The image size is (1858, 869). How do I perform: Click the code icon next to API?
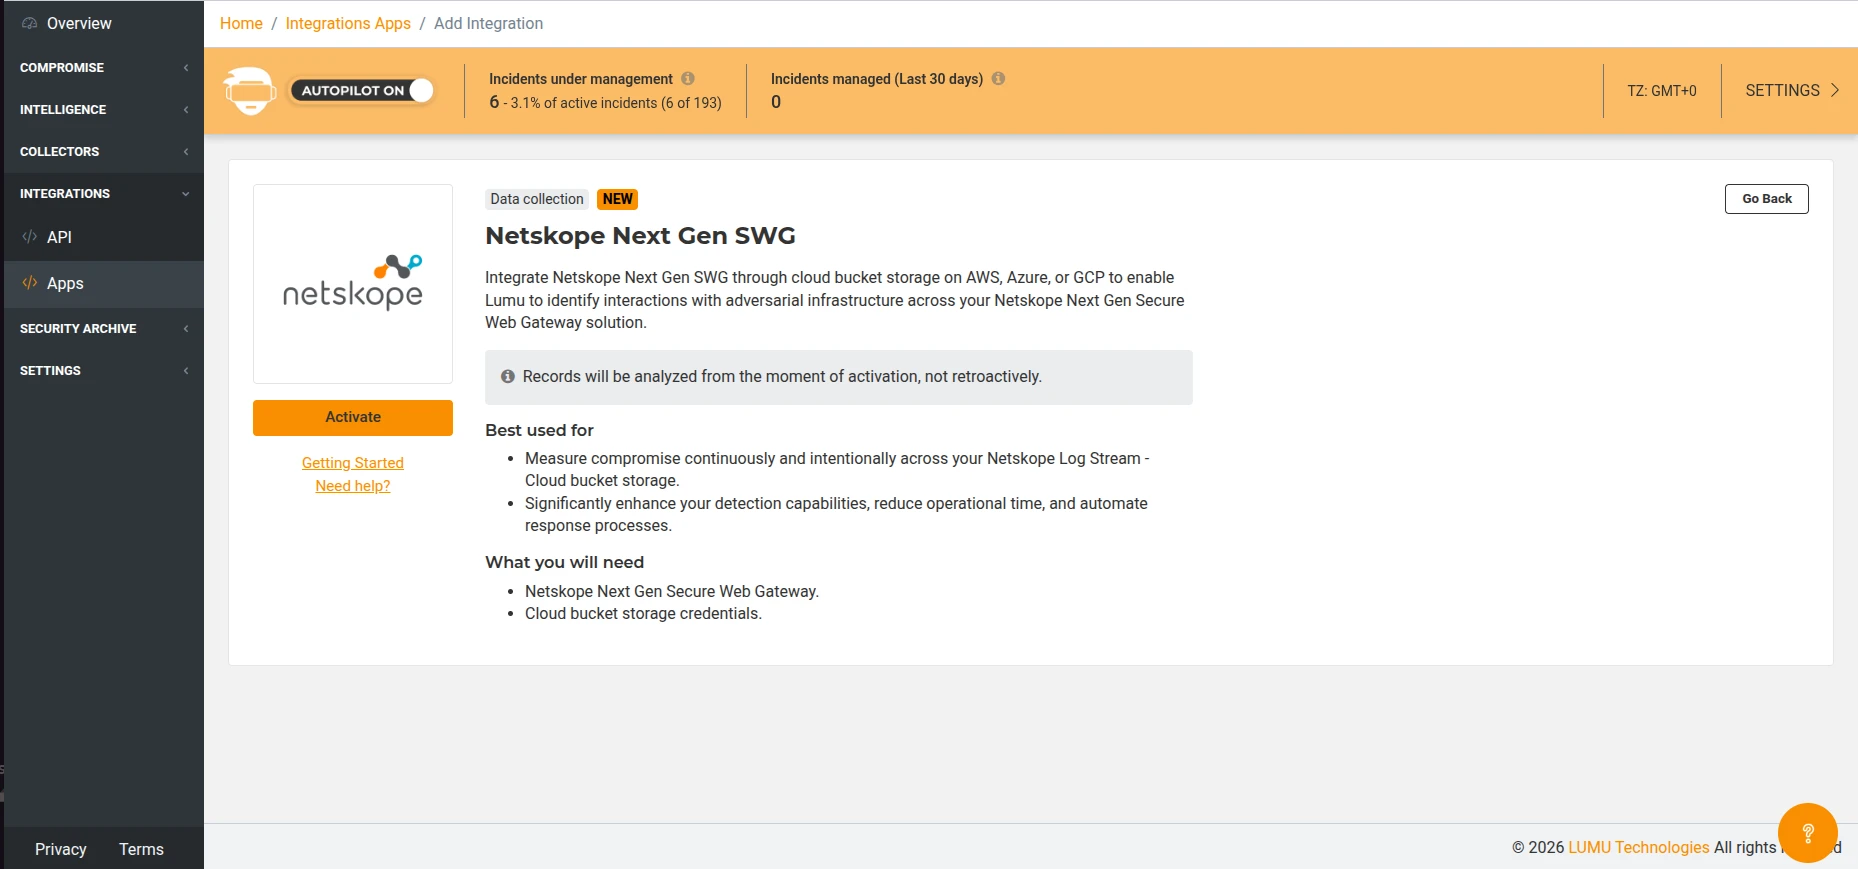coord(29,237)
